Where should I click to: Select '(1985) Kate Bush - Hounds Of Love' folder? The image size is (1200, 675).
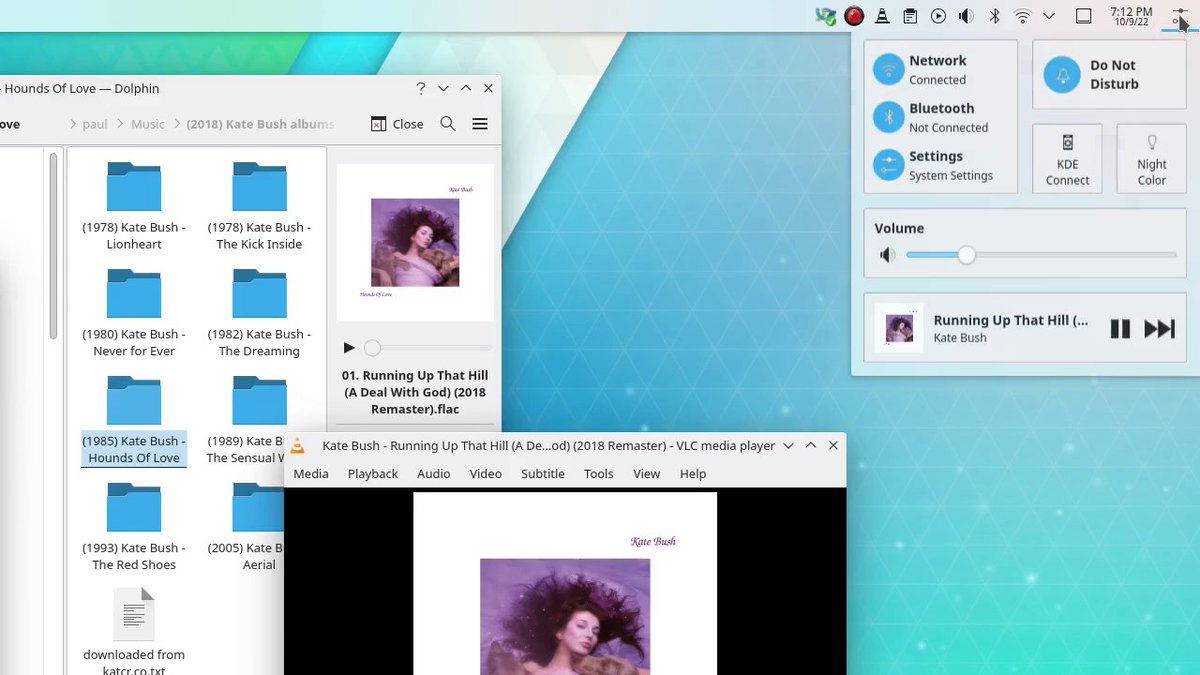[134, 420]
